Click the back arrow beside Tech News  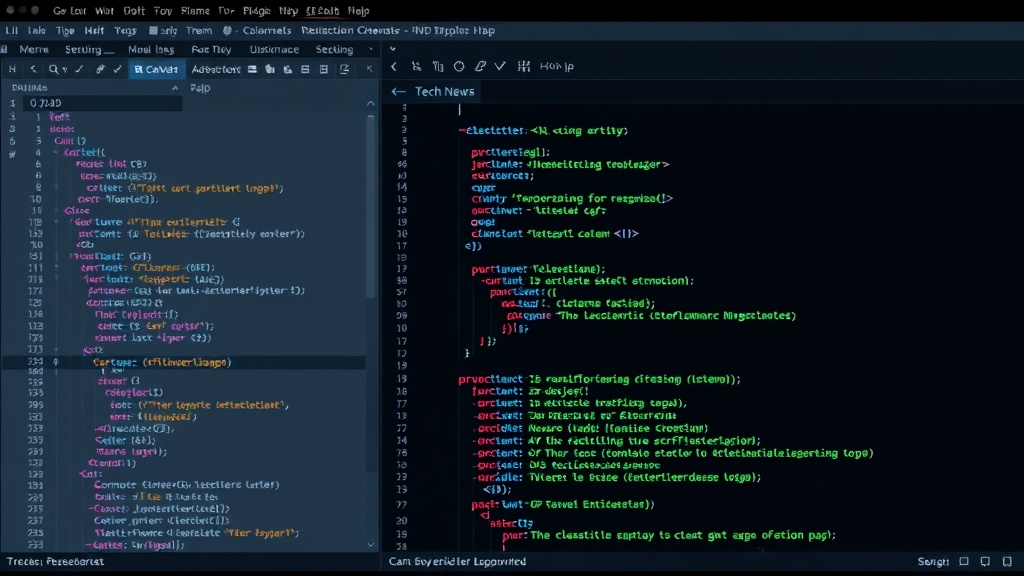point(398,91)
